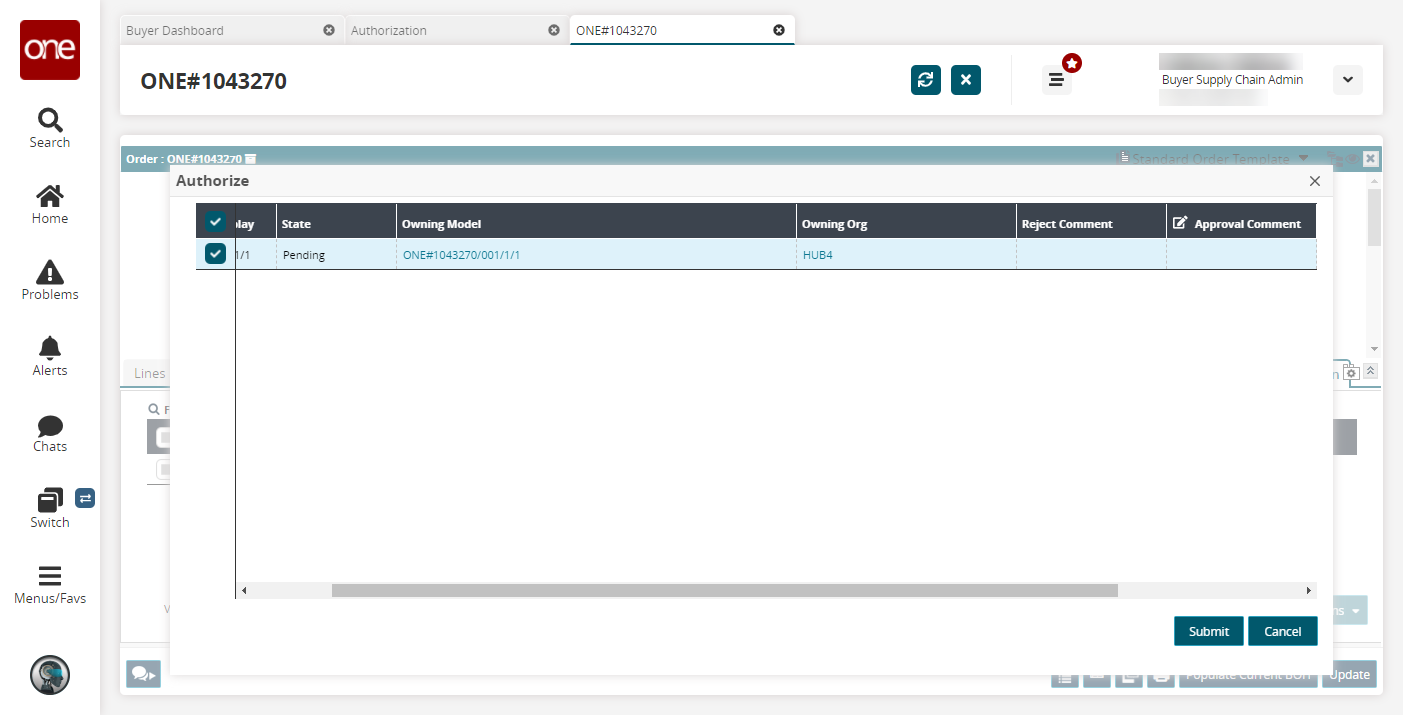Click the ONE logo icon

coord(50,50)
